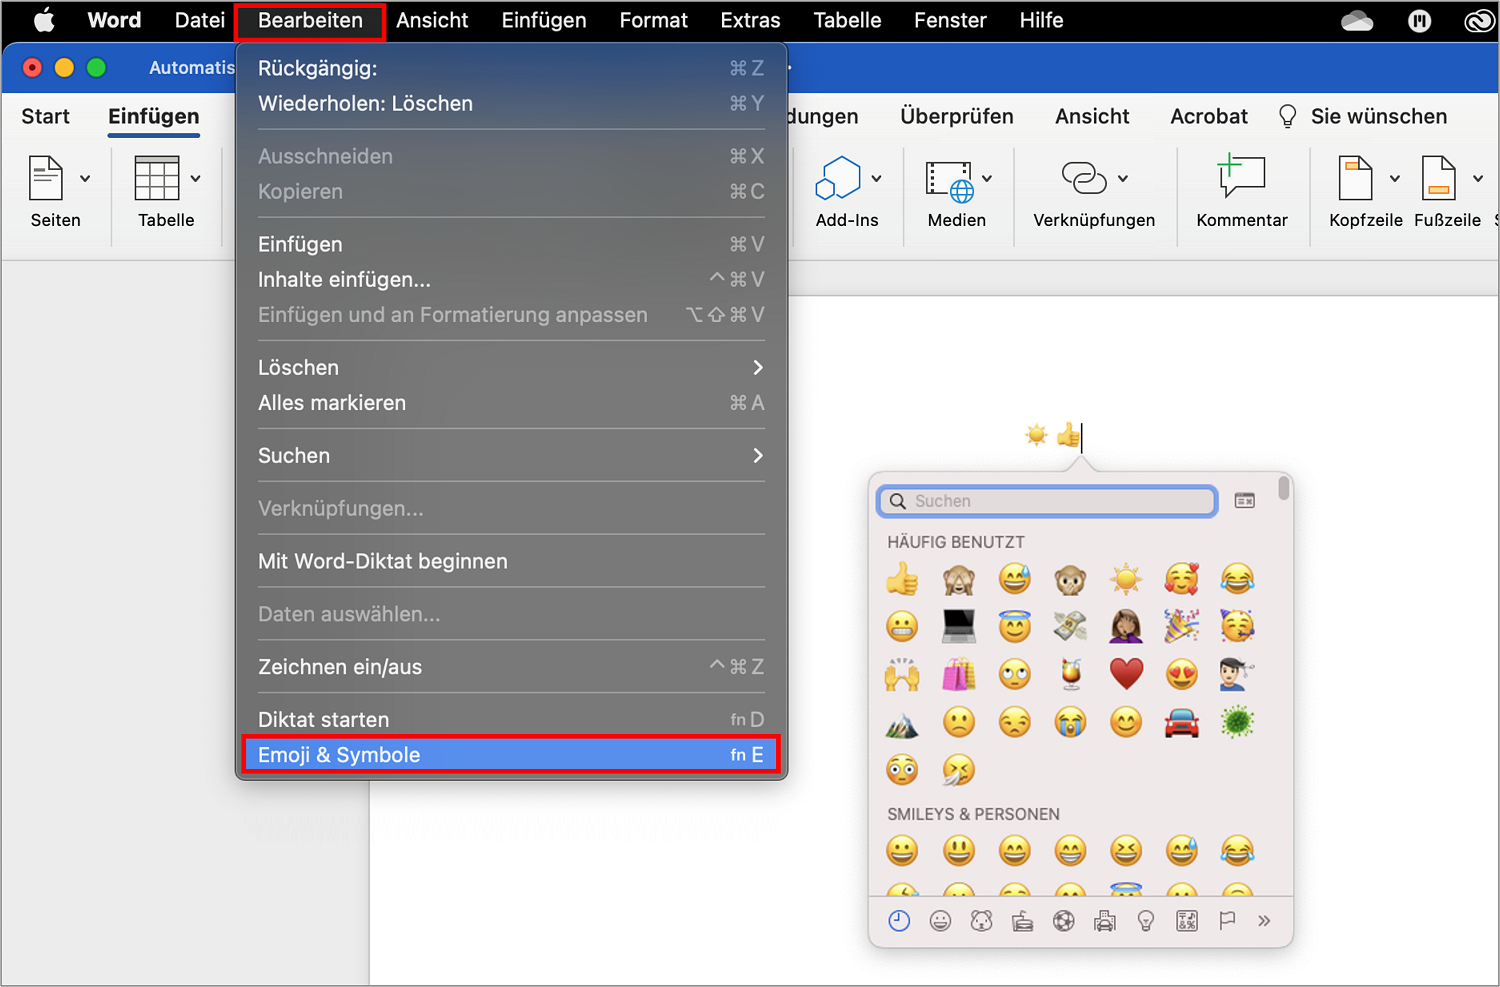Image resolution: width=1500 pixels, height=987 pixels.
Task: Expand emoji picker to full character viewer
Action: [x=1245, y=500]
